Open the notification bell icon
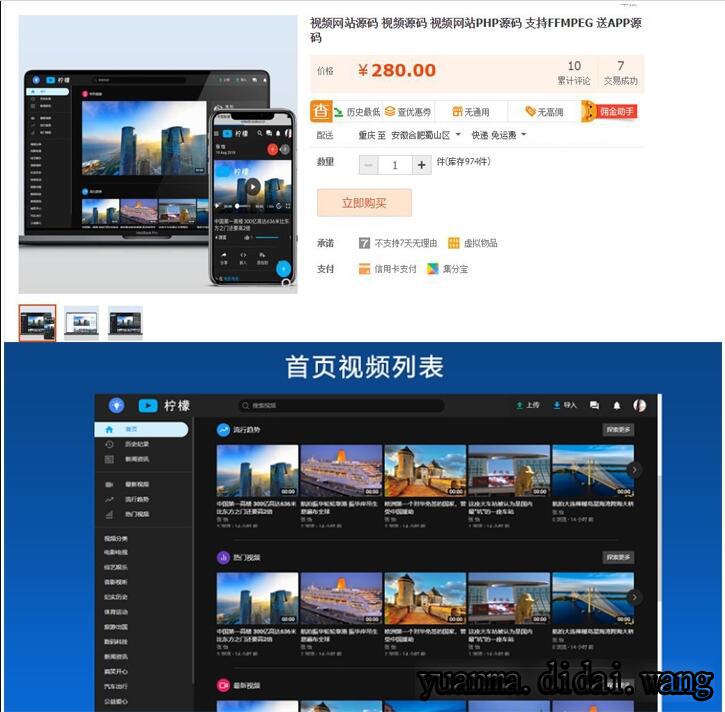Image resolution: width=725 pixels, height=712 pixels. (x=617, y=405)
